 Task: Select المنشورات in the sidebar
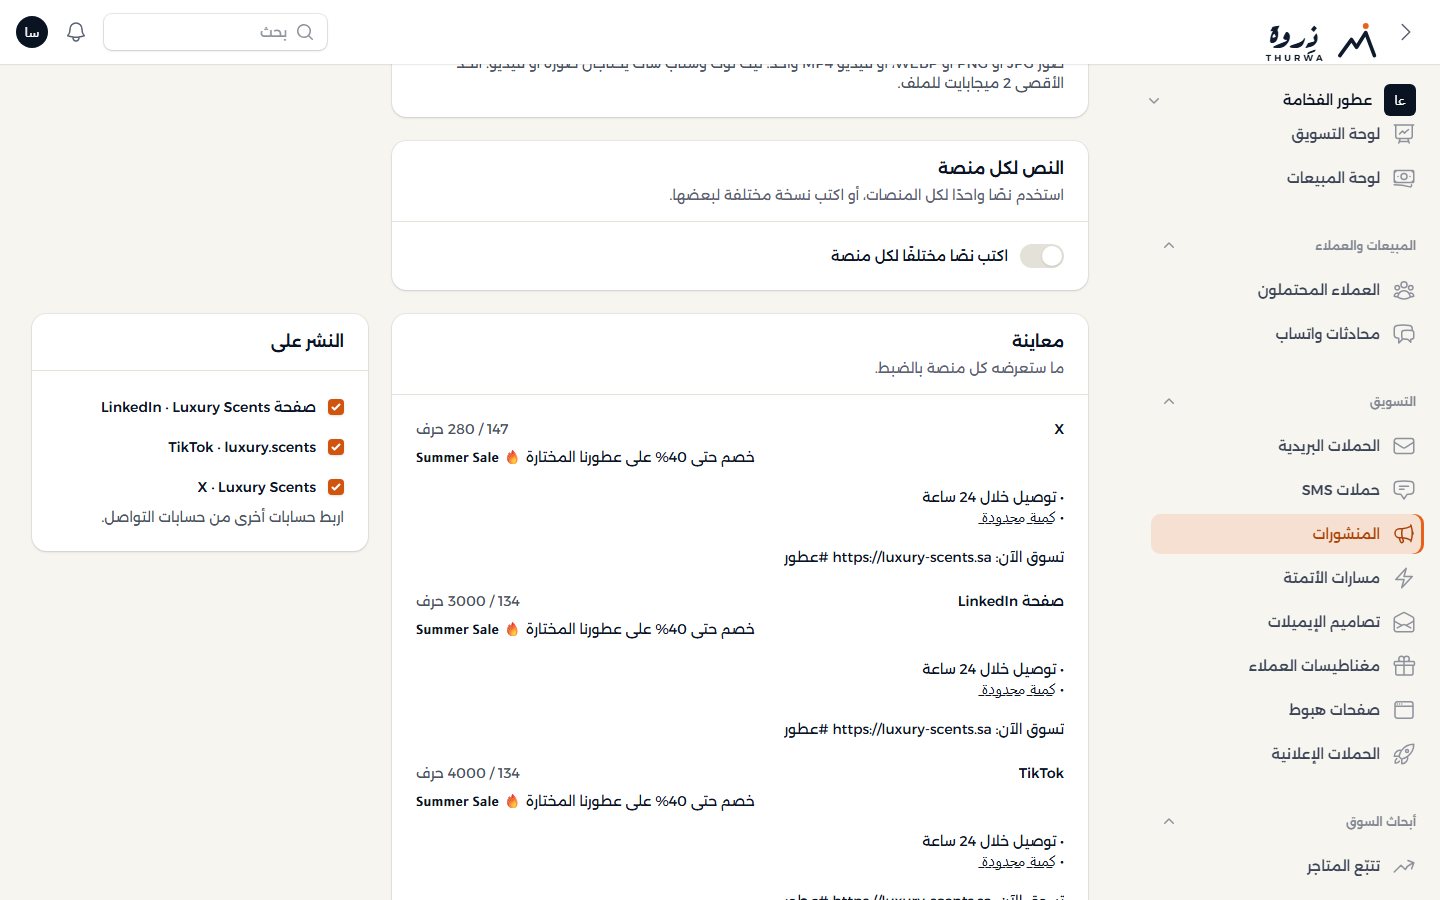(1288, 534)
